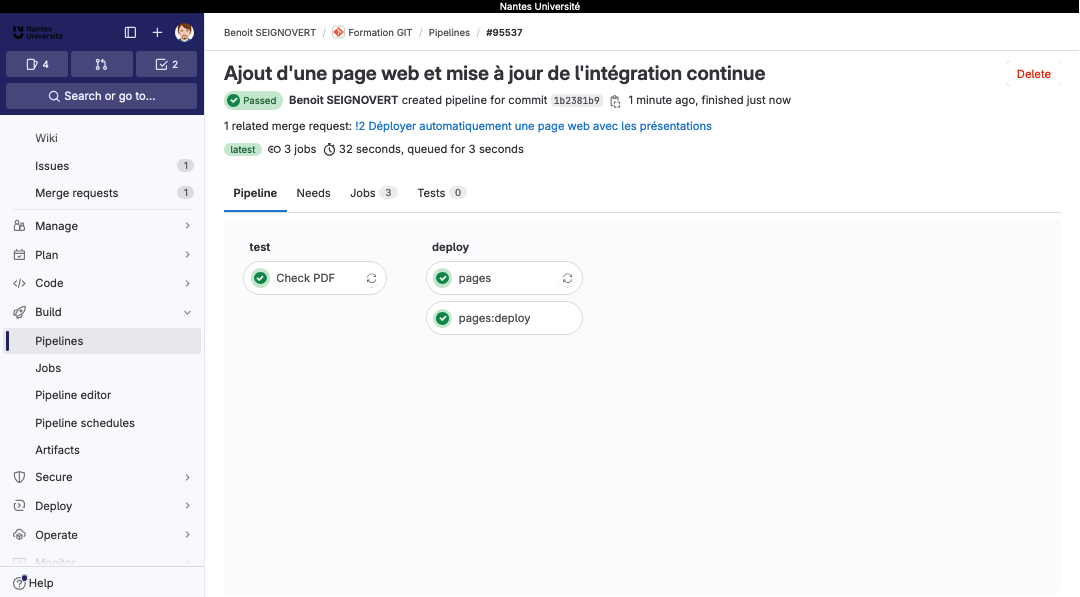
Task: Open the Help menu
Action: [x=33, y=583]
